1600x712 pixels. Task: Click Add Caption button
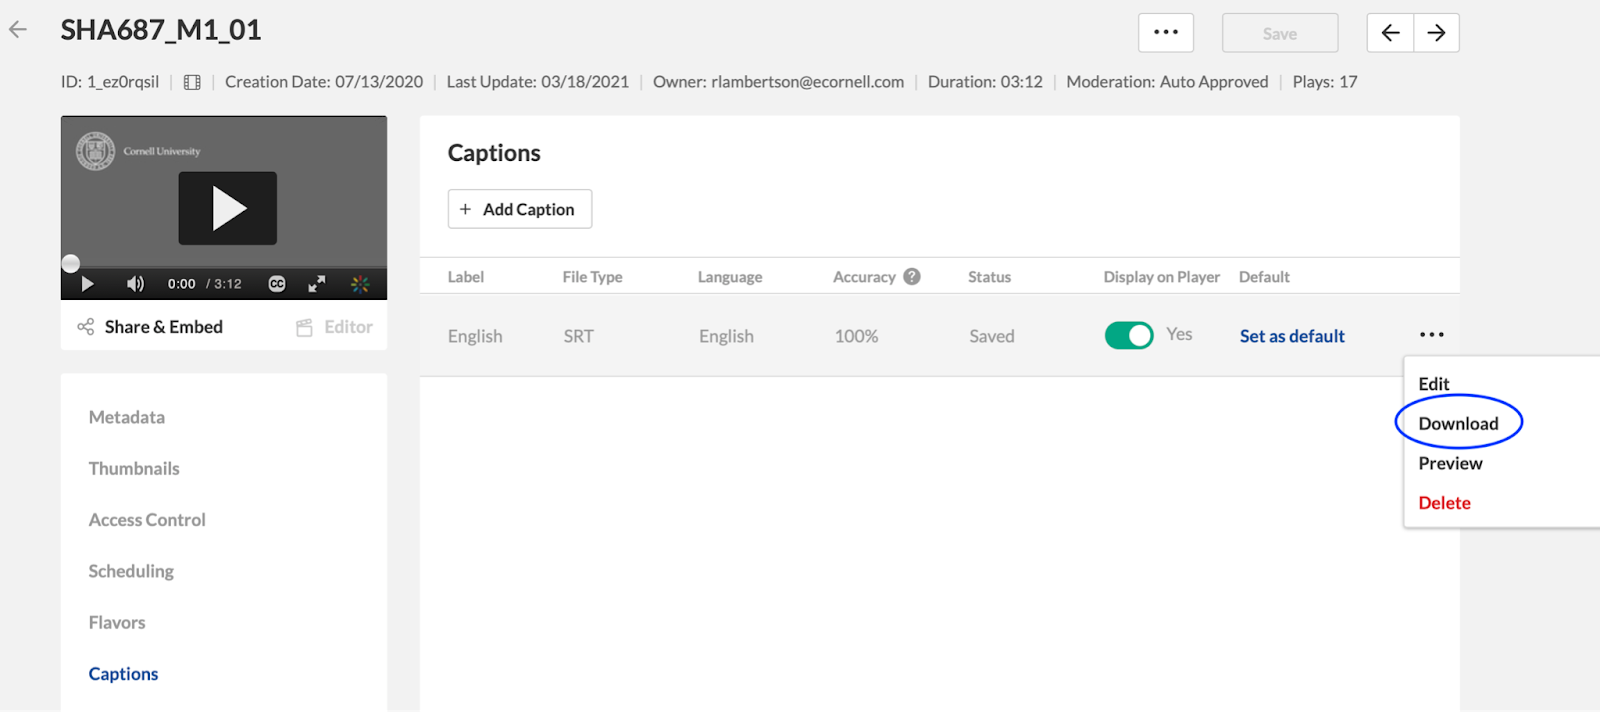coord(520,209)
